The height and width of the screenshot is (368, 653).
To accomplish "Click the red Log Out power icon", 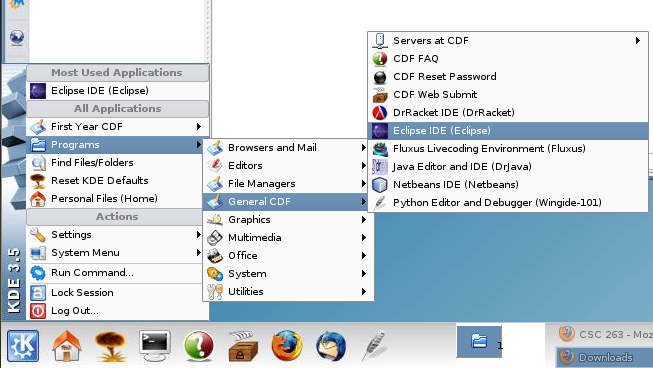I will 38,311.
